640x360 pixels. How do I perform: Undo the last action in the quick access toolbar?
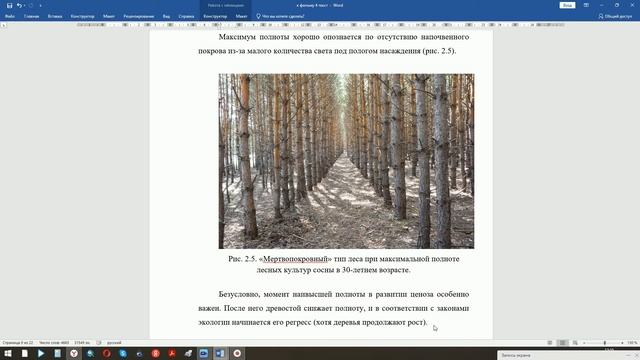point(19,5)
